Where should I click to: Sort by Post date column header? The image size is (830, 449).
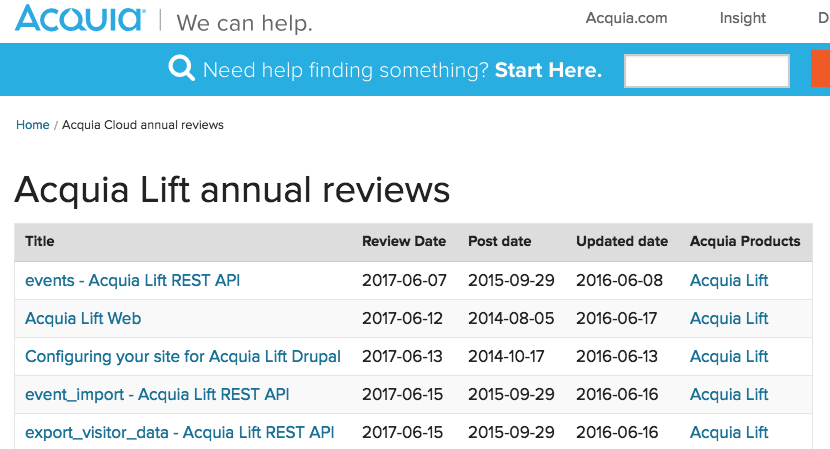pos(499,241)
